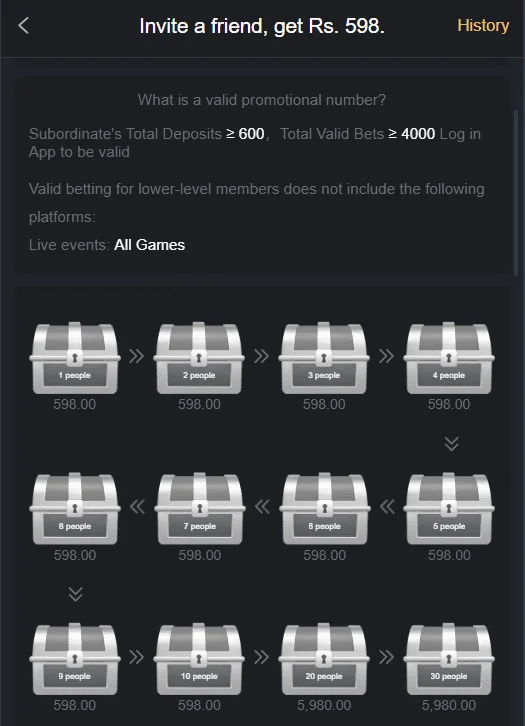Go back using the top-left arrow
The width and height of the screenshot is (525, 726).
[x=23, y=26]
